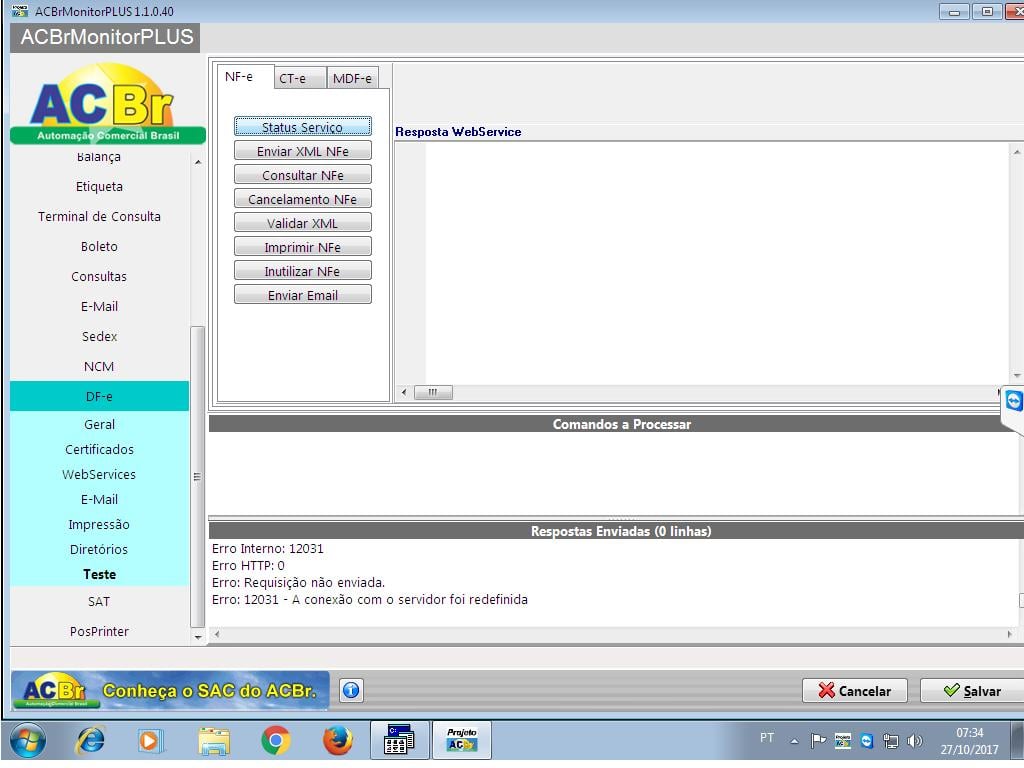This screenshot has height=768, width=1024.
Task: Click Resposta WebService horizontal scrollbar thumb
Action: (x=433, y=392)
